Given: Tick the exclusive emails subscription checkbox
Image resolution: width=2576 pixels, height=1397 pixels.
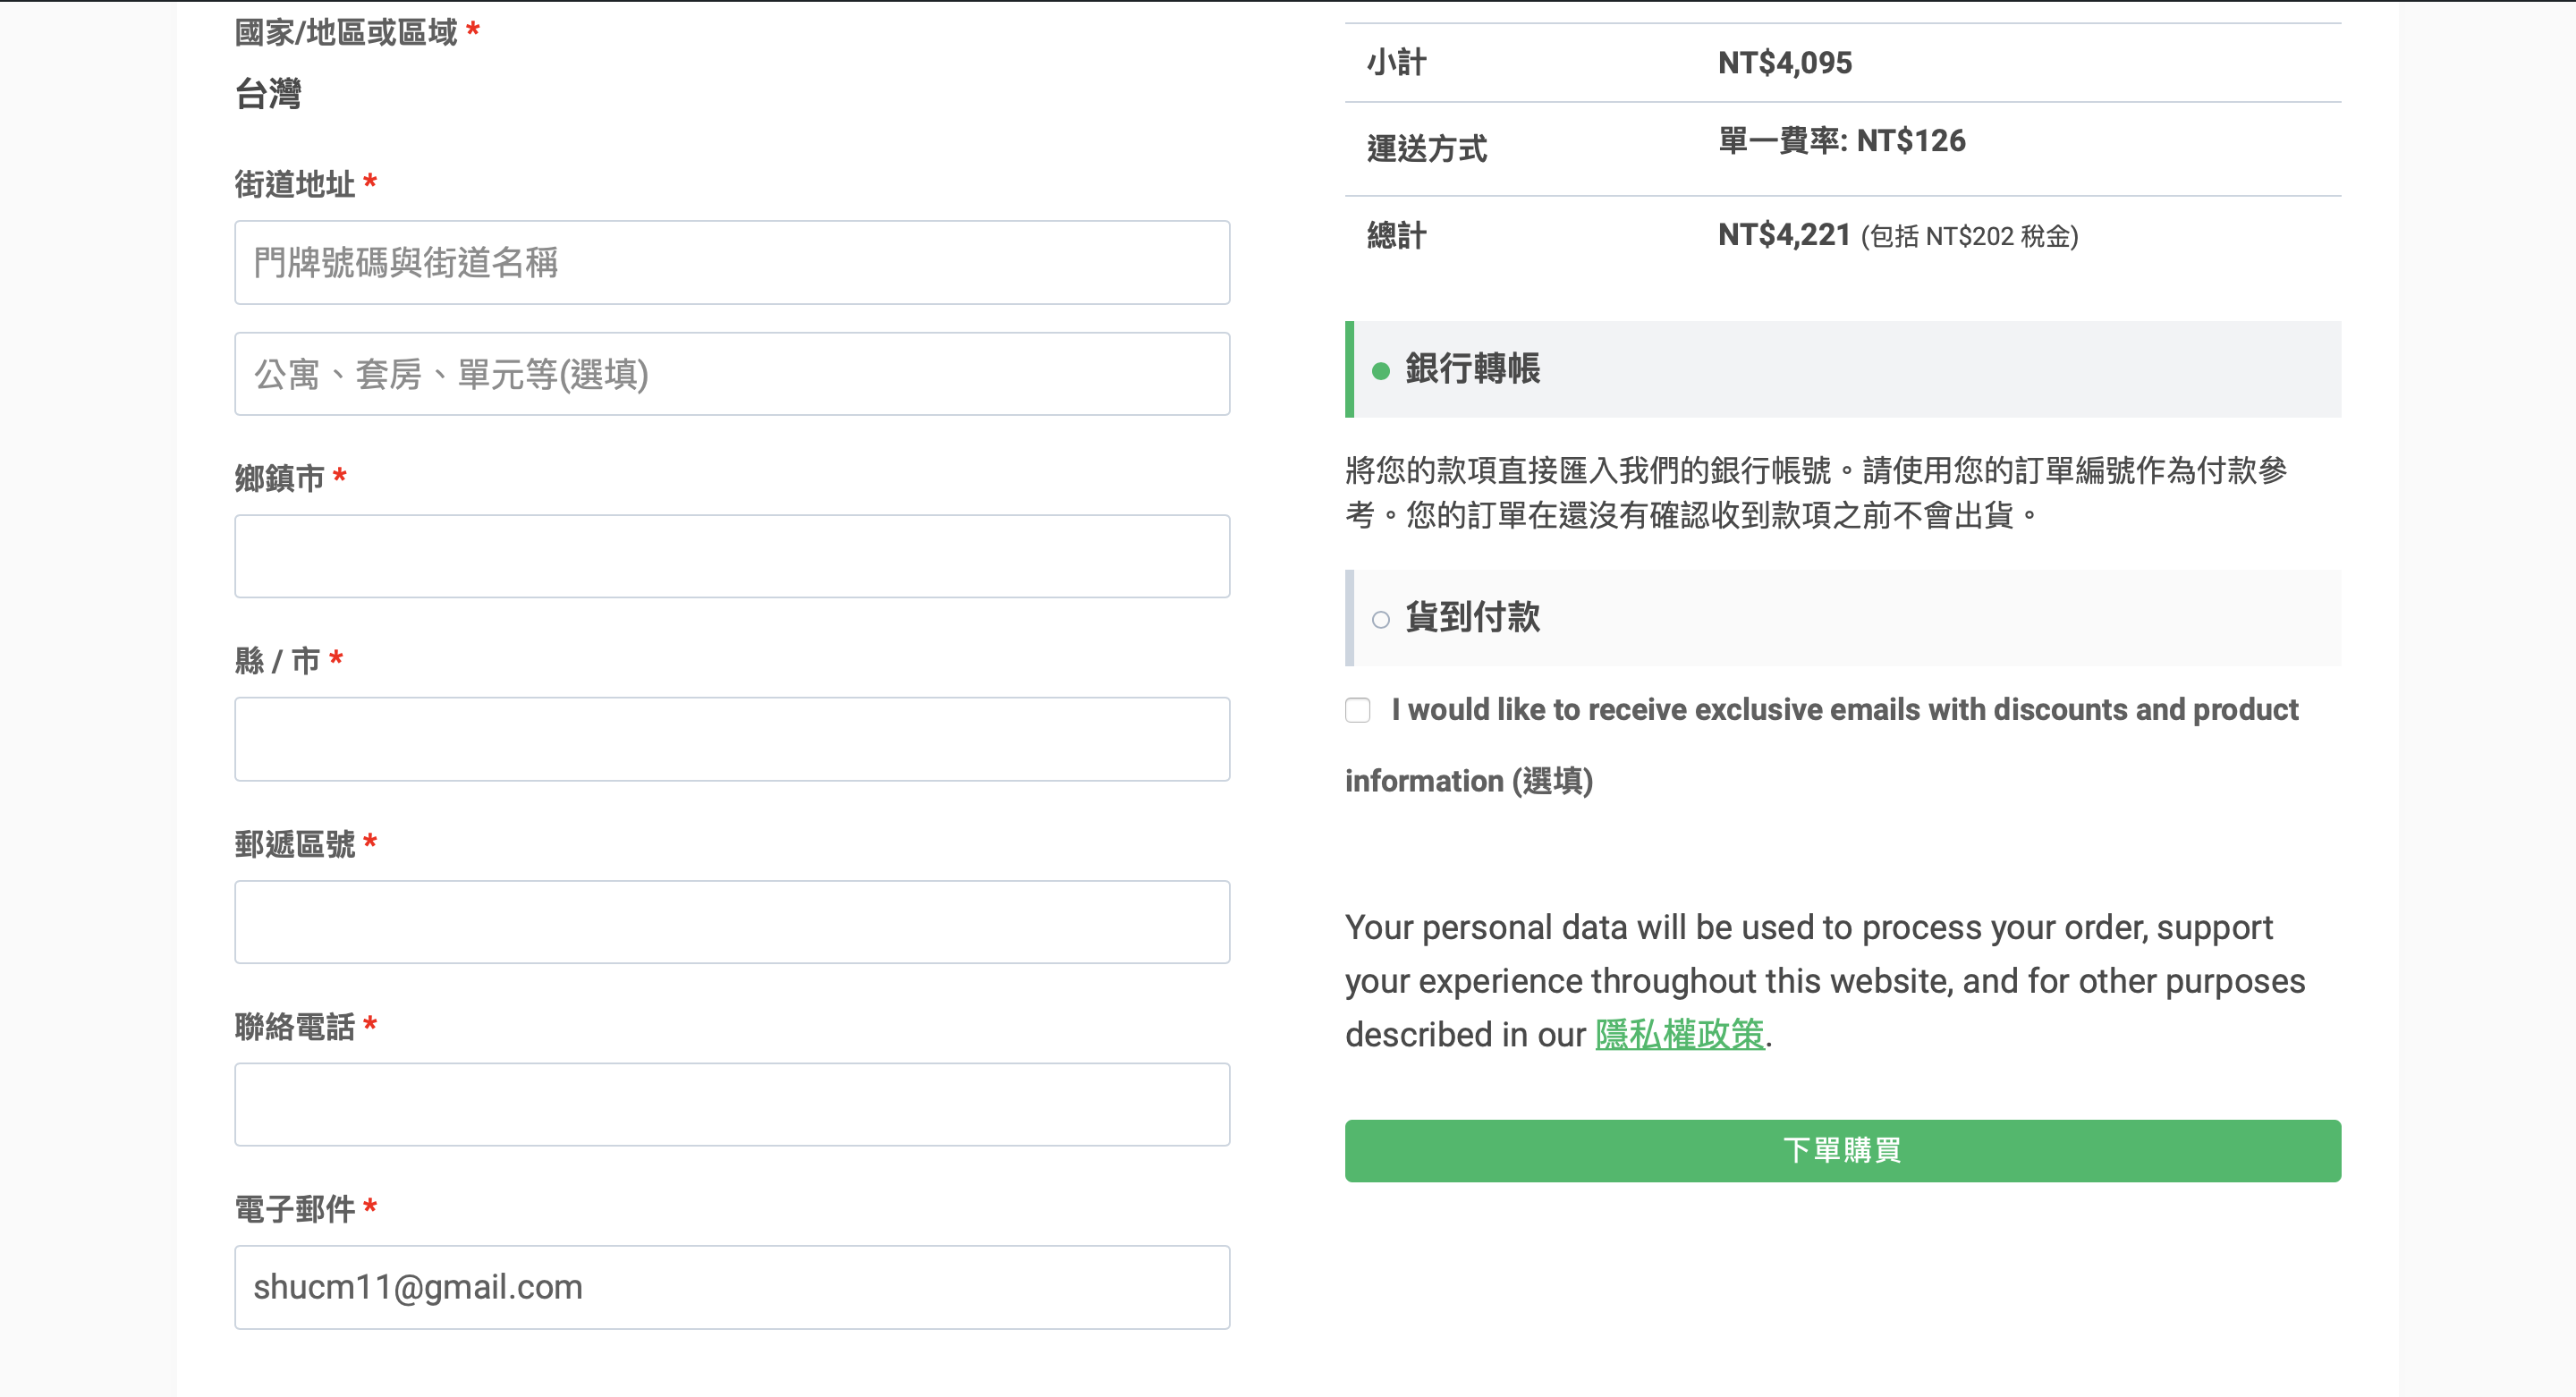Looking at the screenshot, I should (x=1358, y=710).
